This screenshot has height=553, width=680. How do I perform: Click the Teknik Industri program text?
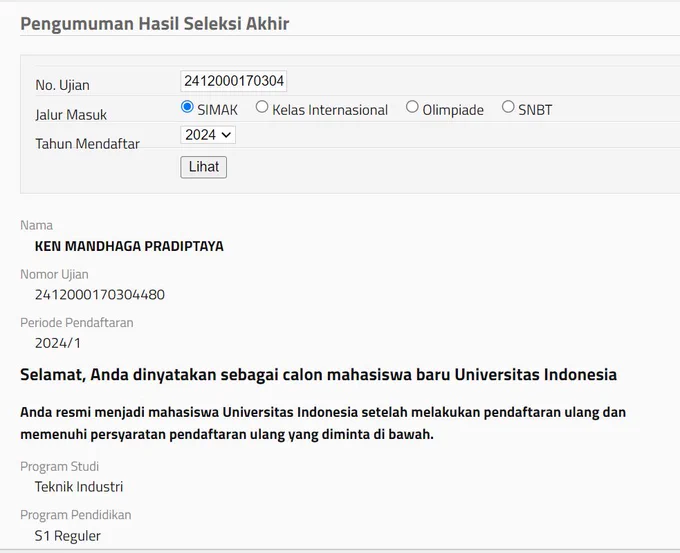(79, 487)
